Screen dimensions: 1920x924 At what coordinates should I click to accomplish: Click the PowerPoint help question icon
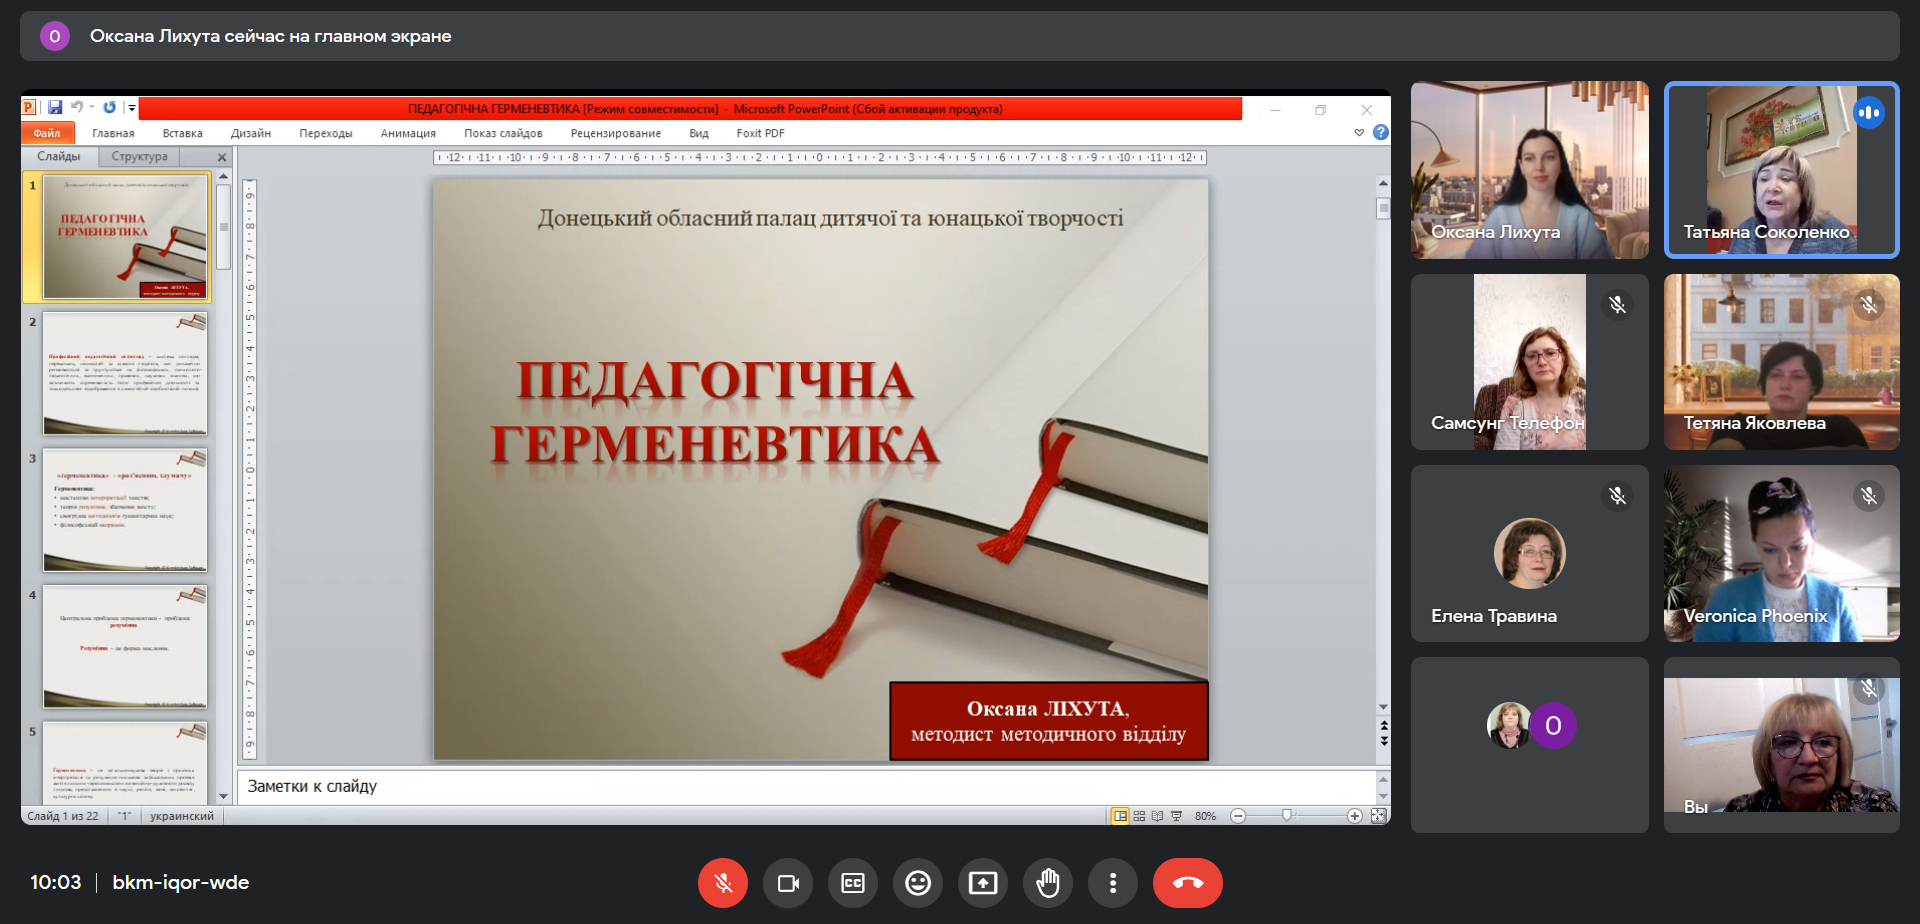(x=1381, y=132)
